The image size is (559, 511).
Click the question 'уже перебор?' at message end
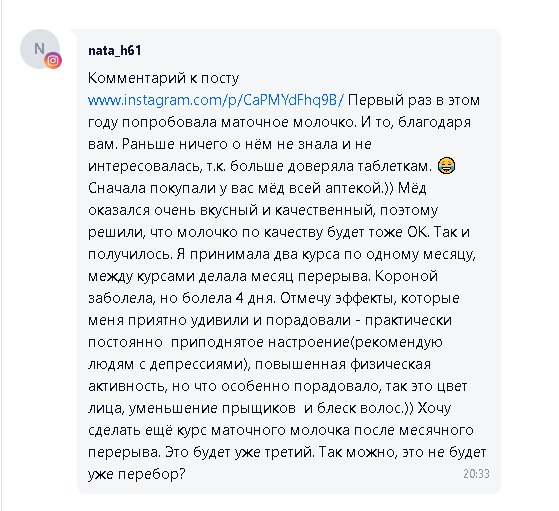tap(137, 475)
